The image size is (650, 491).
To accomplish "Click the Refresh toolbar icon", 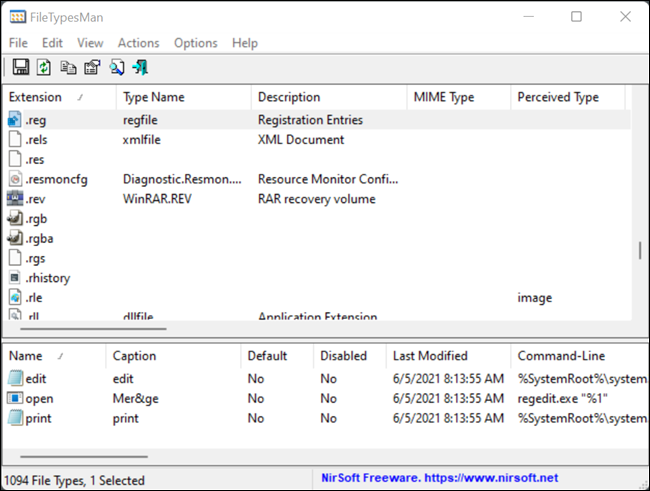I will tap(44, 67).
